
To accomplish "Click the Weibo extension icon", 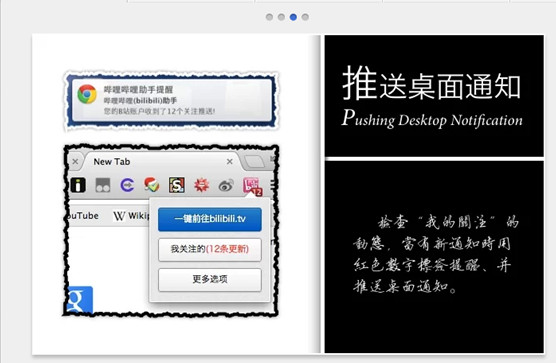I will coord(226,185).
